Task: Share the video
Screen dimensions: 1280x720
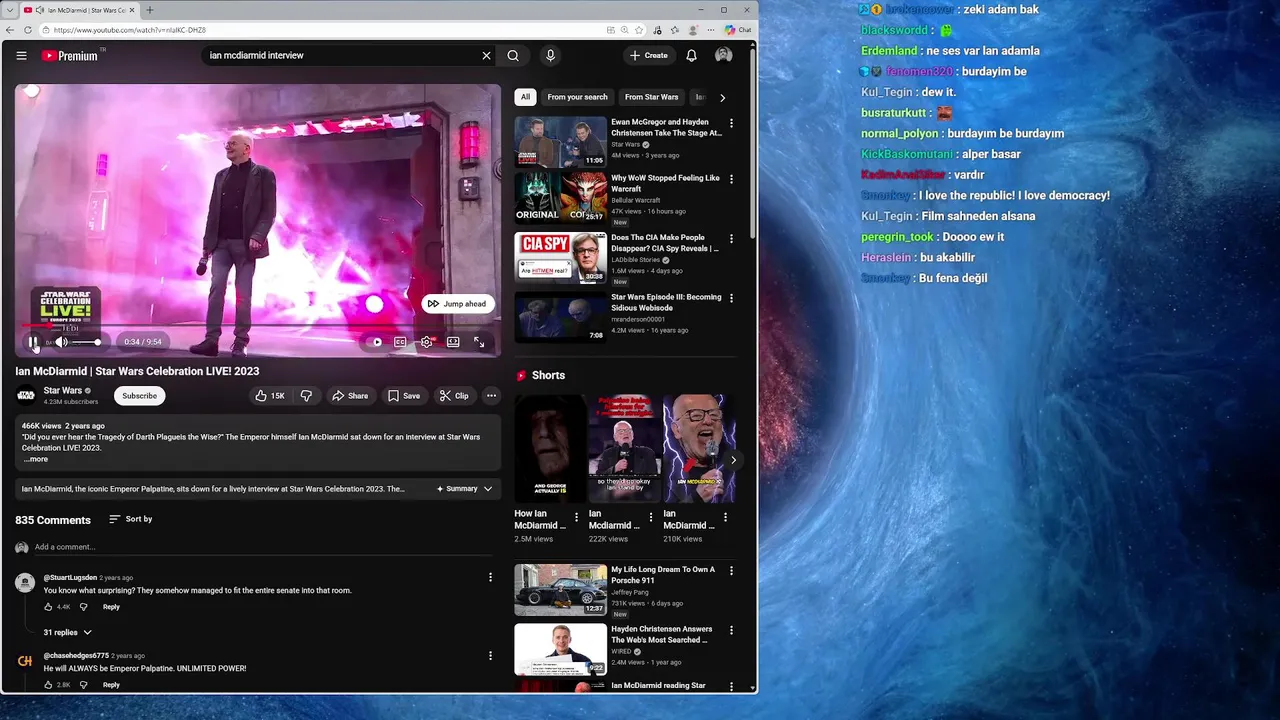Action: [x=350, y=396]
